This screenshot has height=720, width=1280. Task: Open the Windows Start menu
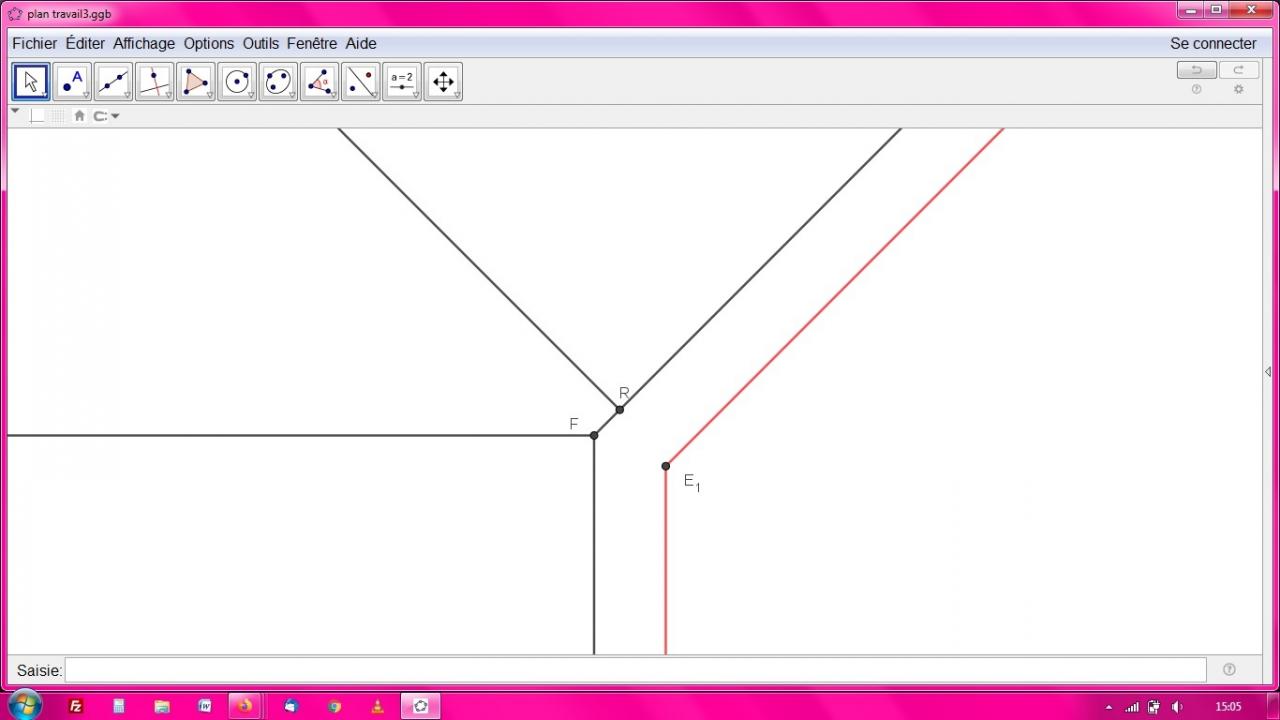coord(26,705)
